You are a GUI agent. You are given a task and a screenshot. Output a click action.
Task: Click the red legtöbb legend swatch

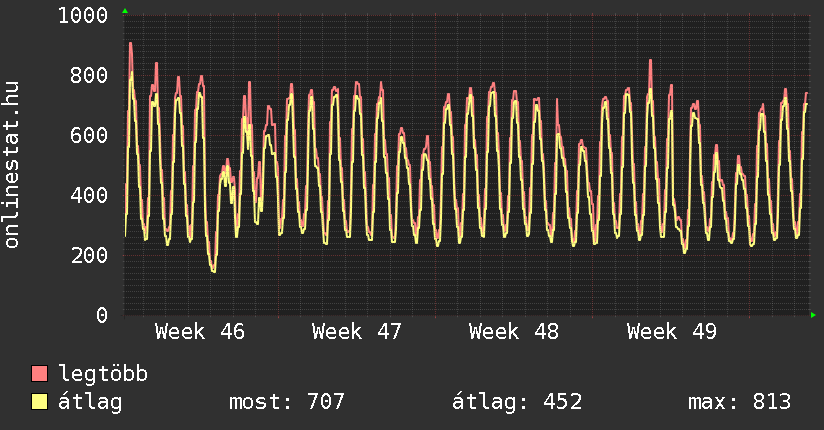pyautogui.click(x=40, y=374)
